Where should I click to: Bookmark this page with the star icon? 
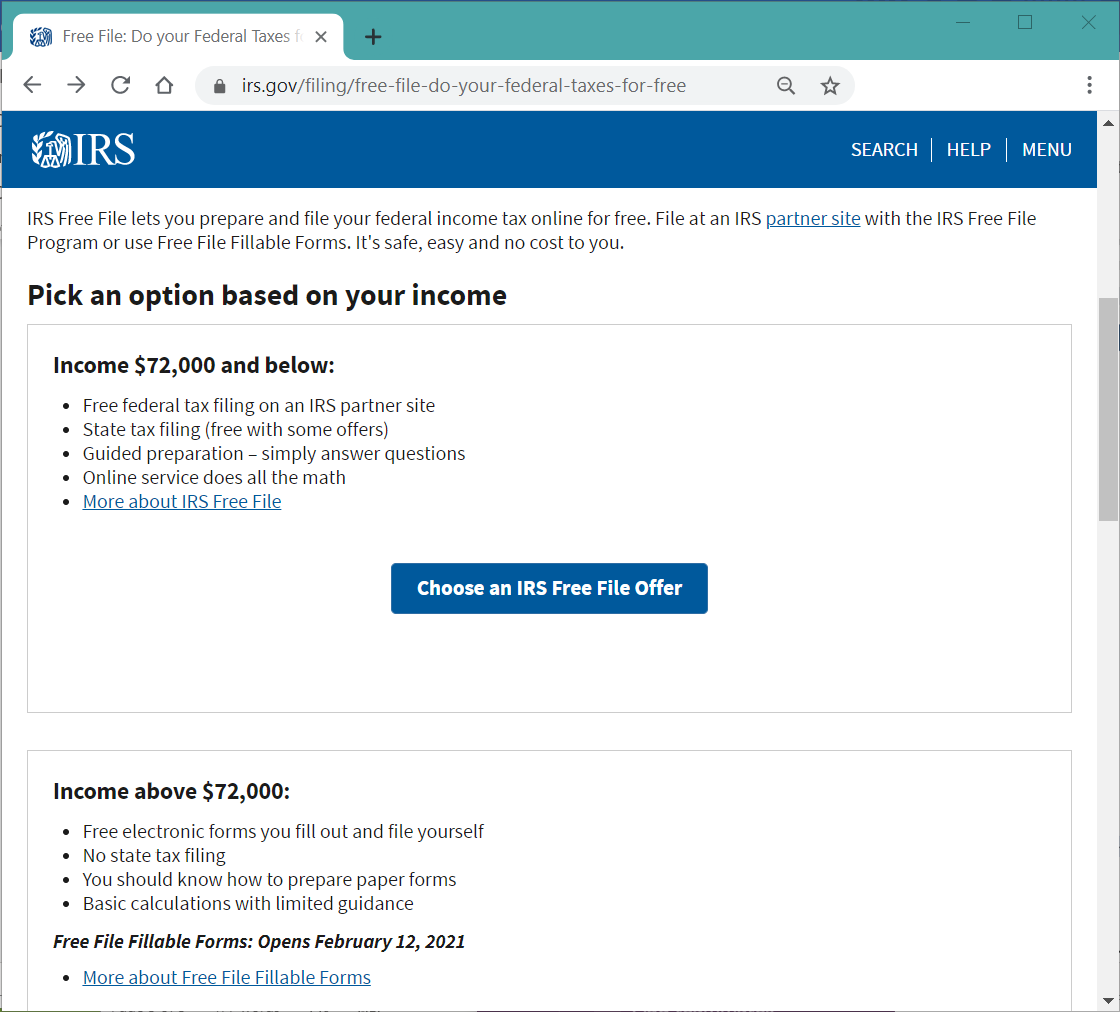tap(830, 86)
